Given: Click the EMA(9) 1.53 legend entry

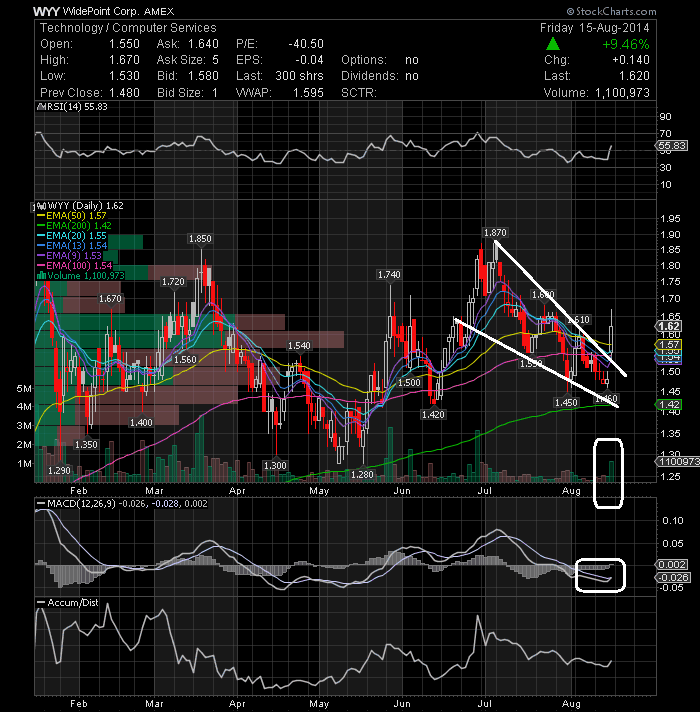Looking at the screenshot, I should point(69,256).
